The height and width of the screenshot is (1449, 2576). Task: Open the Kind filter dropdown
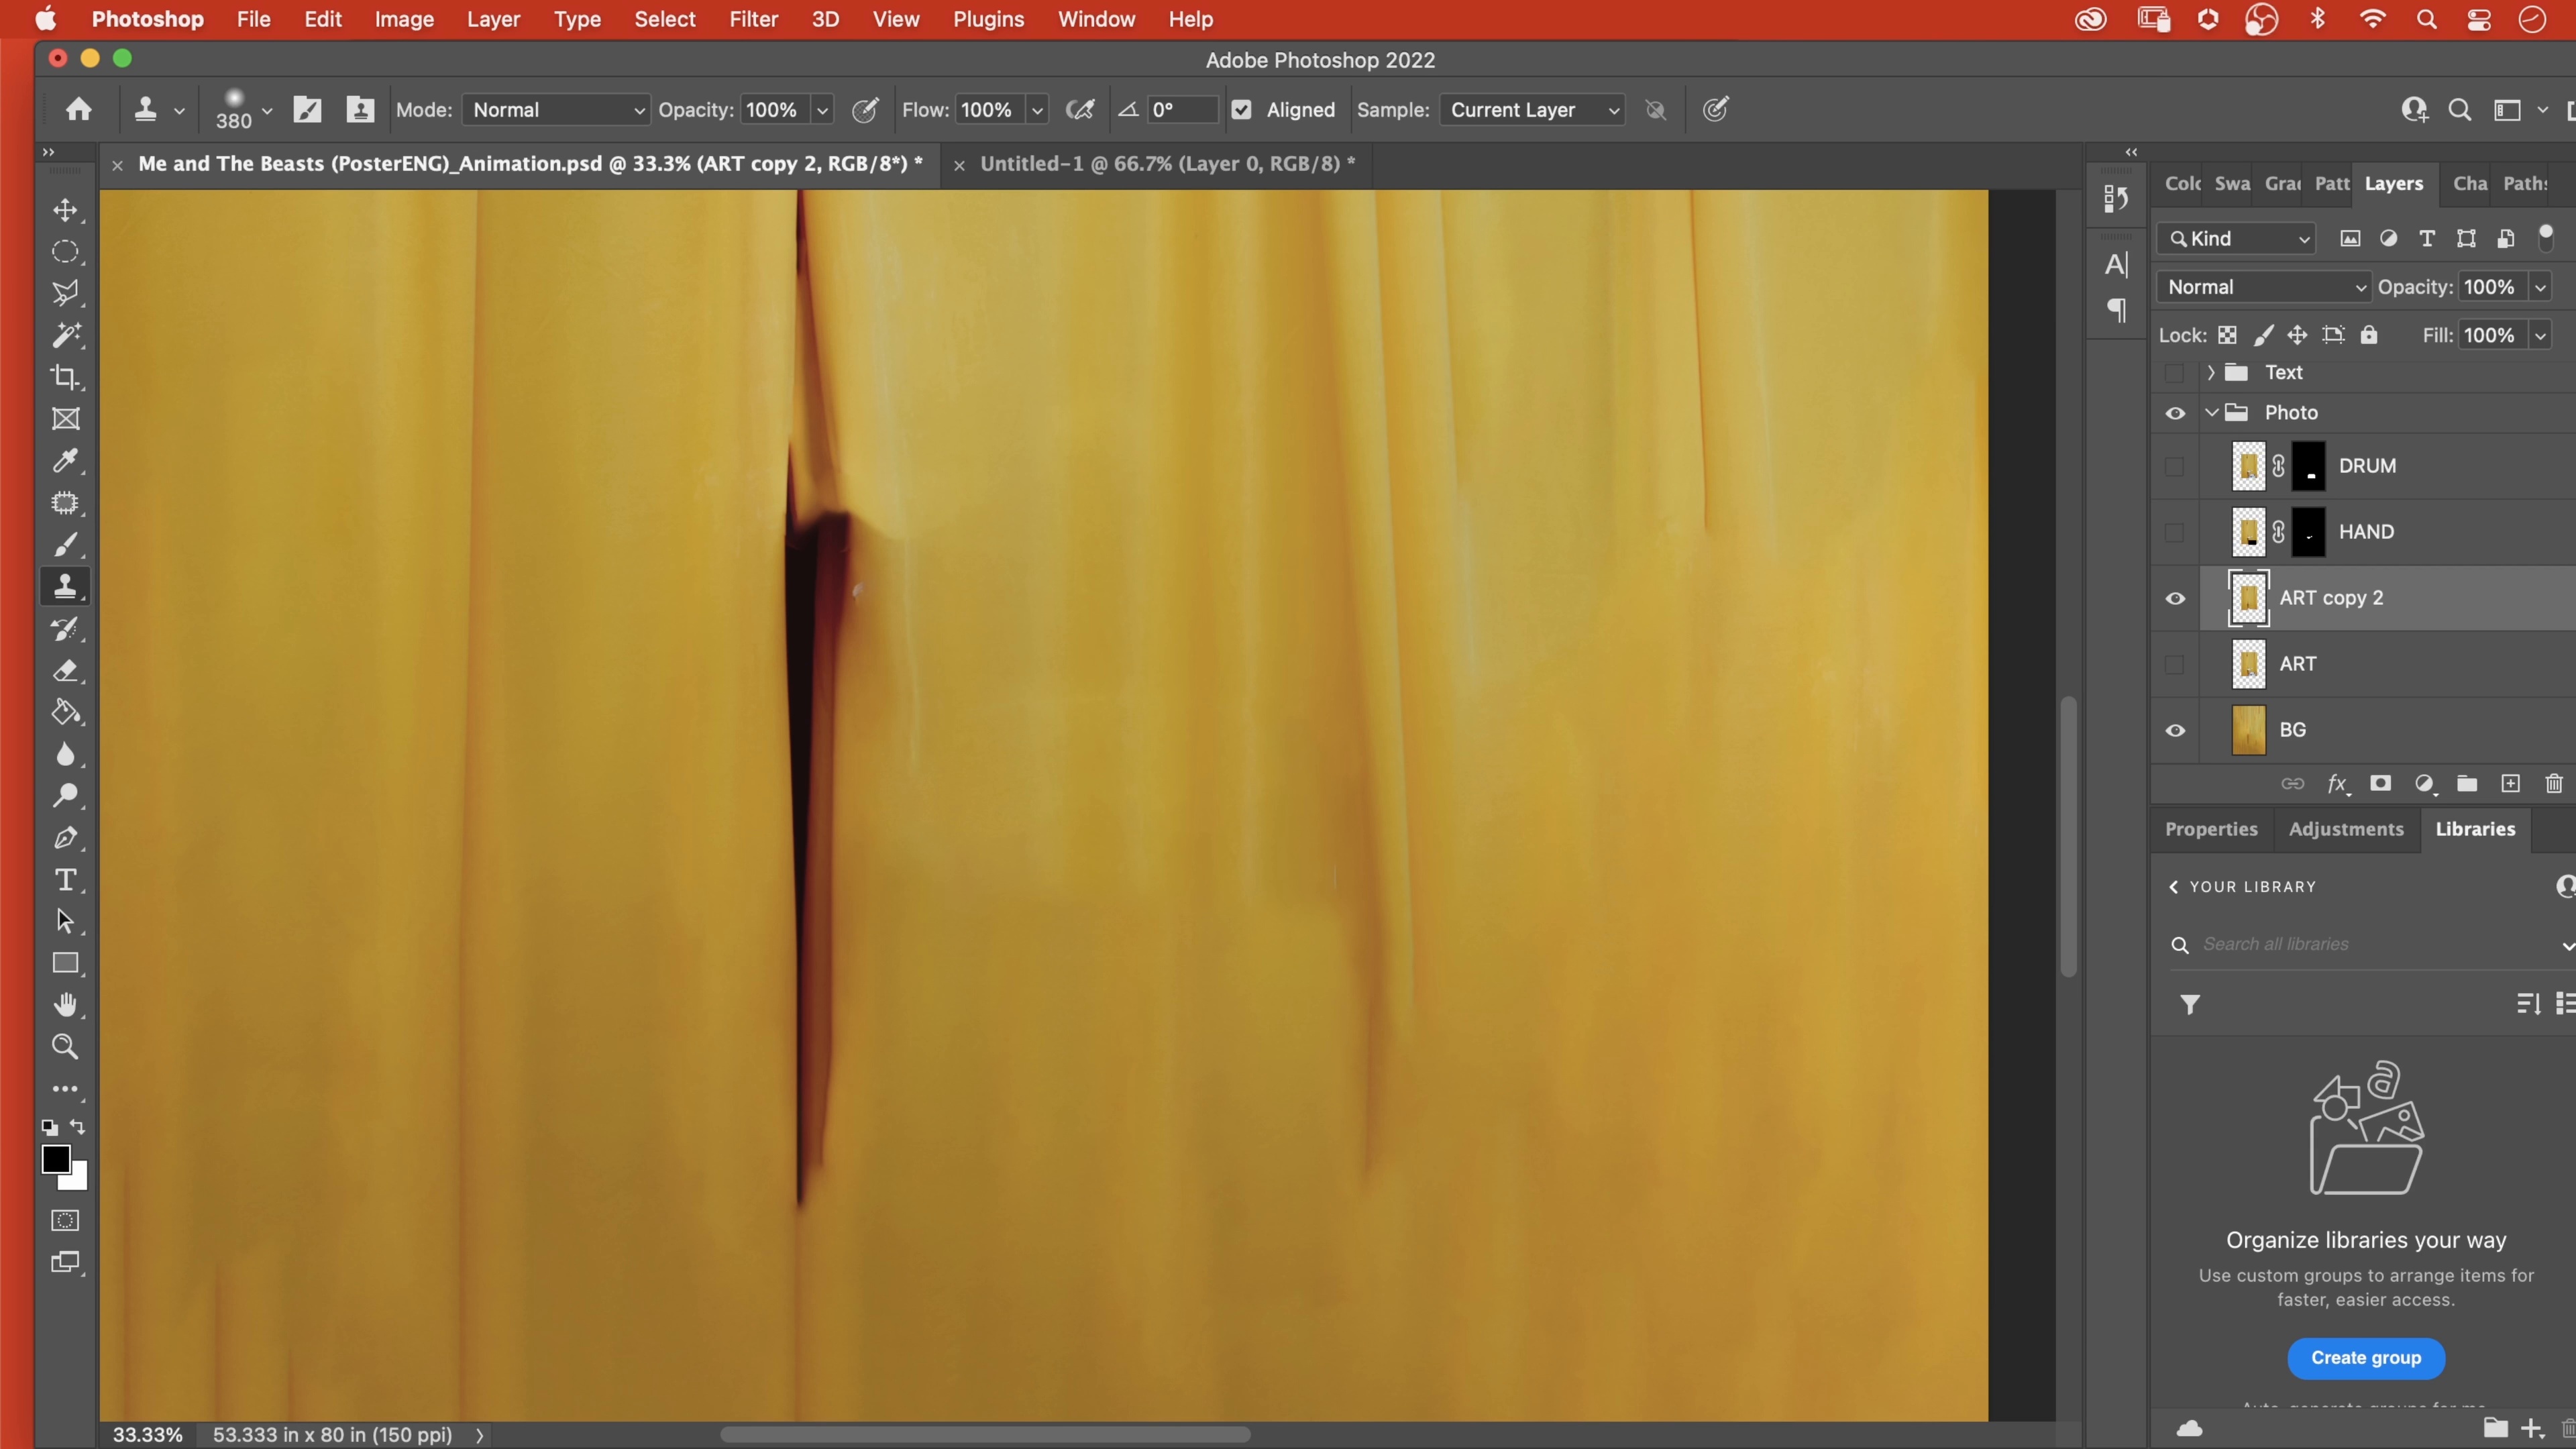2236,238
